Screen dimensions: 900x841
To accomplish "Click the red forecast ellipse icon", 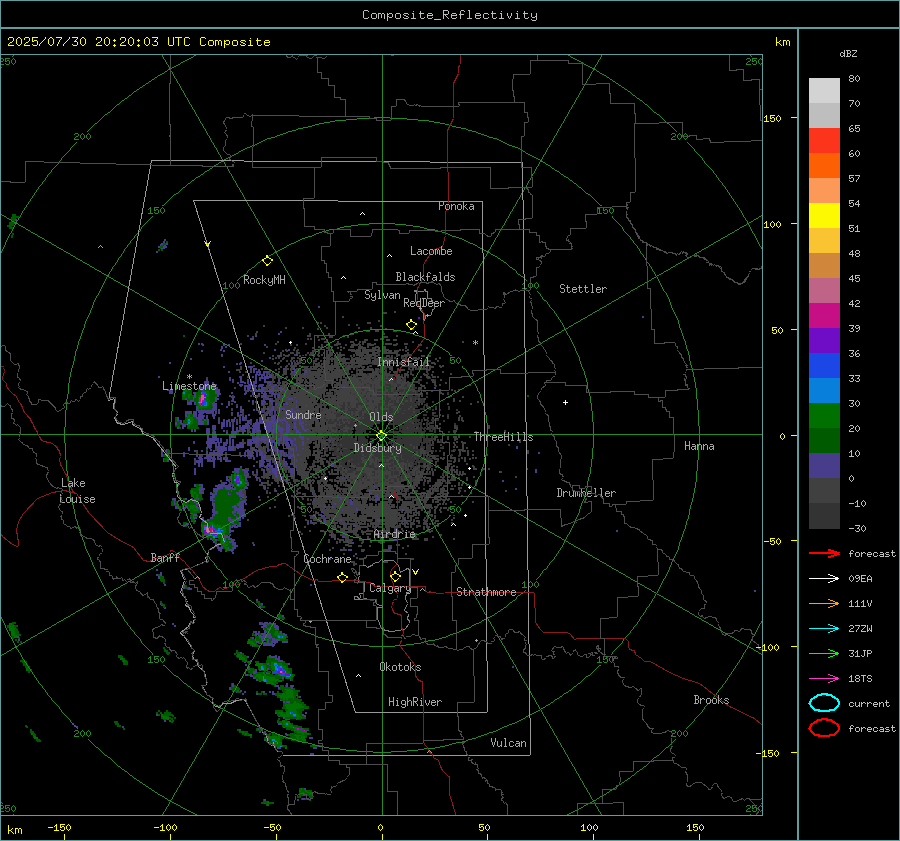I will pos(824,728).
